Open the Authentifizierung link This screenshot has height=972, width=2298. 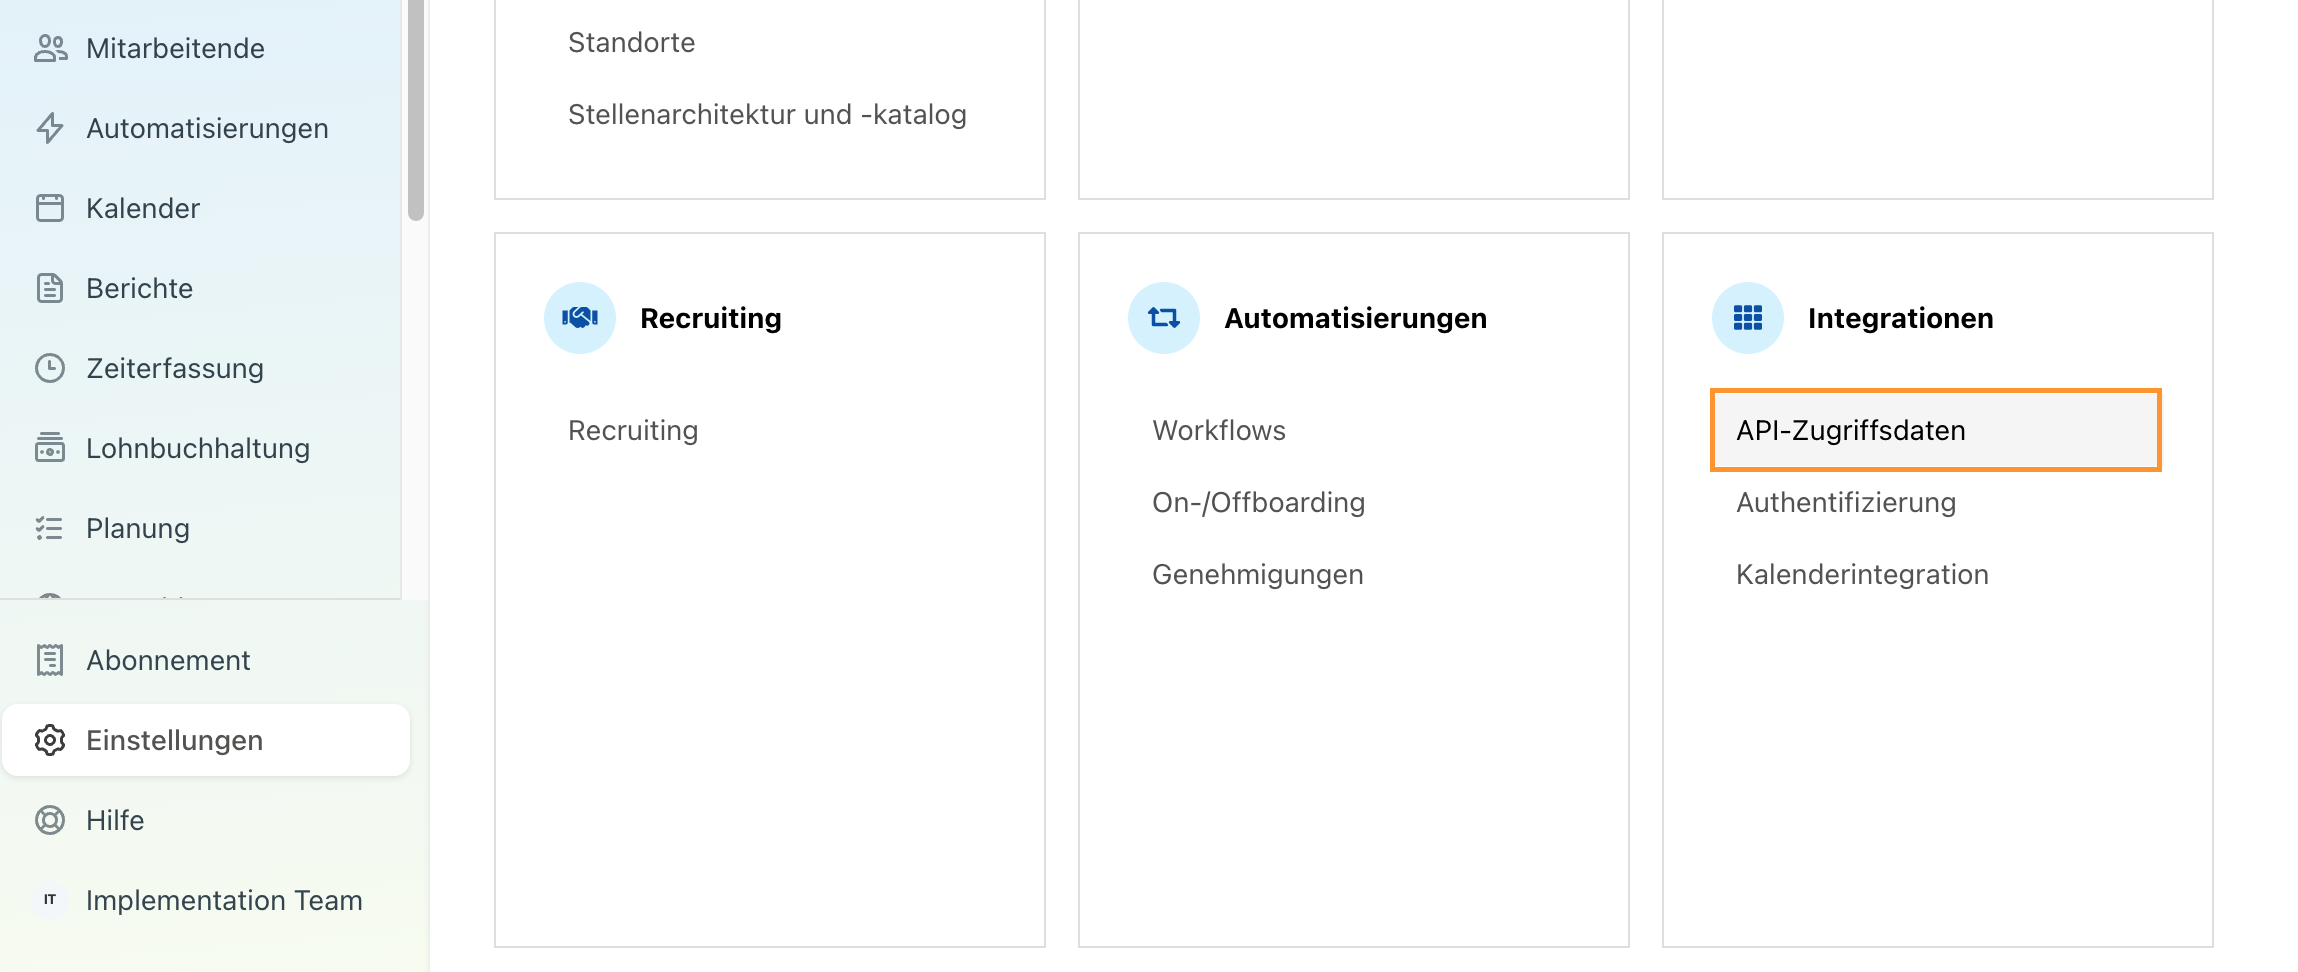coord(1846,502)
